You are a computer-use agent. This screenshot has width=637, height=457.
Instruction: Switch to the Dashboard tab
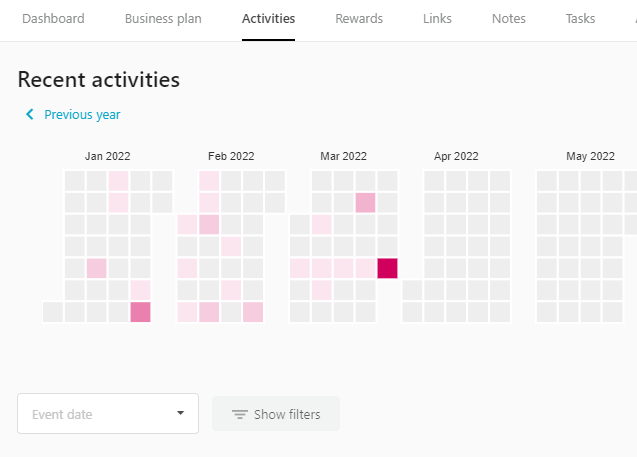click(53, 19)
